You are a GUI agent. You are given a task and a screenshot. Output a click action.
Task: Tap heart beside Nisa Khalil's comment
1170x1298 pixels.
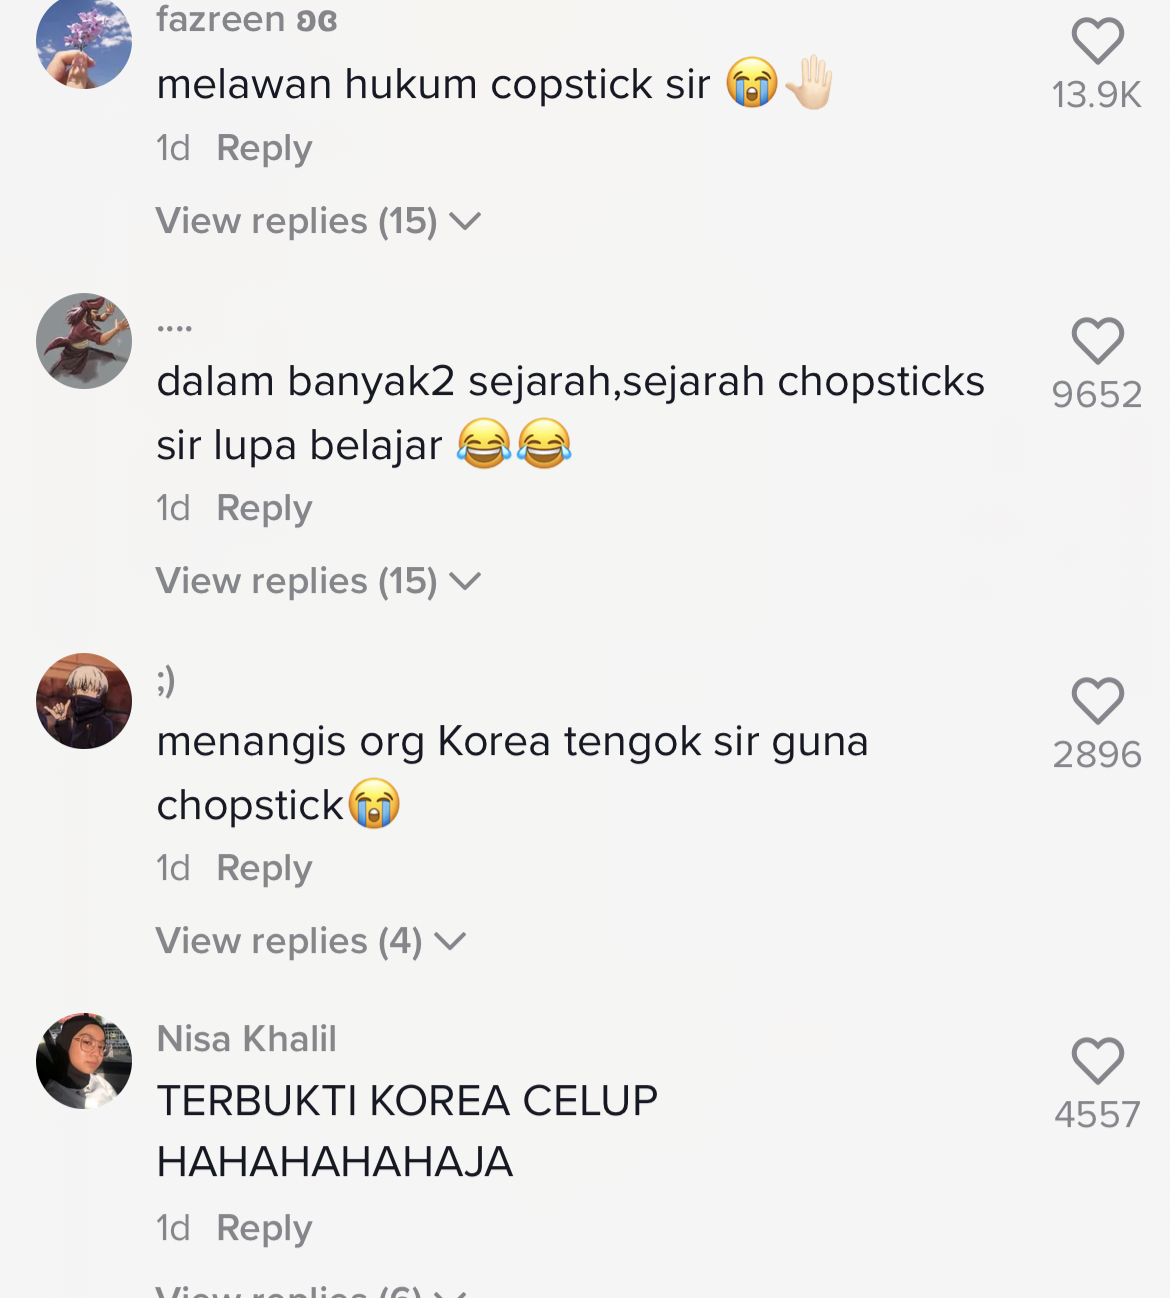click(x=1097, y=1061)
